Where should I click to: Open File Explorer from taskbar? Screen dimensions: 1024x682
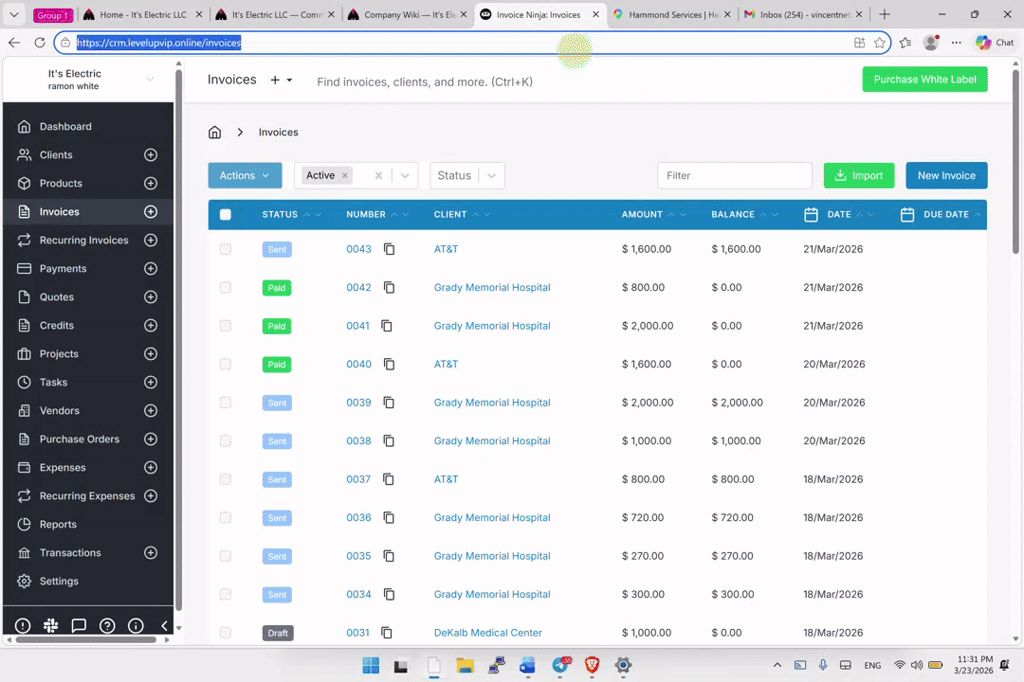(465, 665)
